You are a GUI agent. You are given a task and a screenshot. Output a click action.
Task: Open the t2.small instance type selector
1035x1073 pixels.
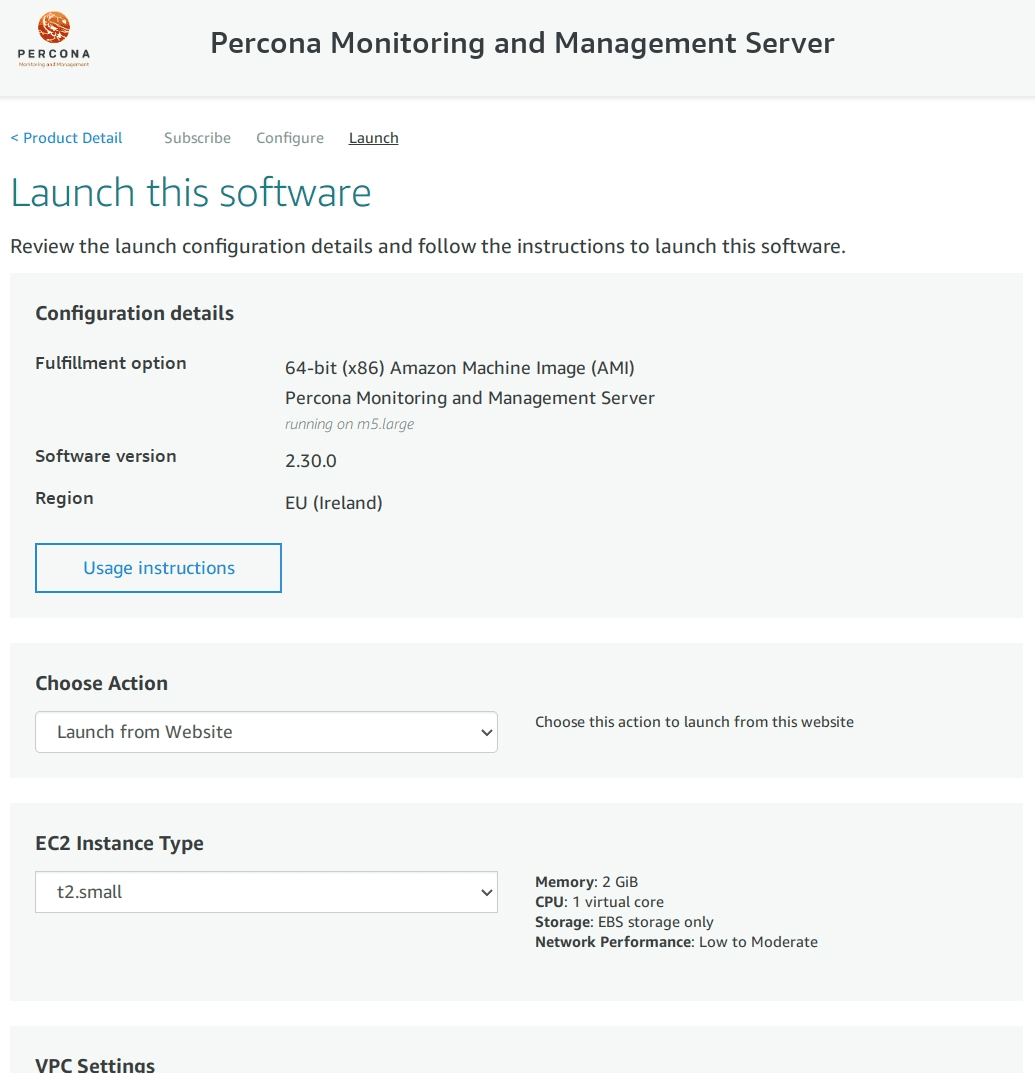(265, 892)
